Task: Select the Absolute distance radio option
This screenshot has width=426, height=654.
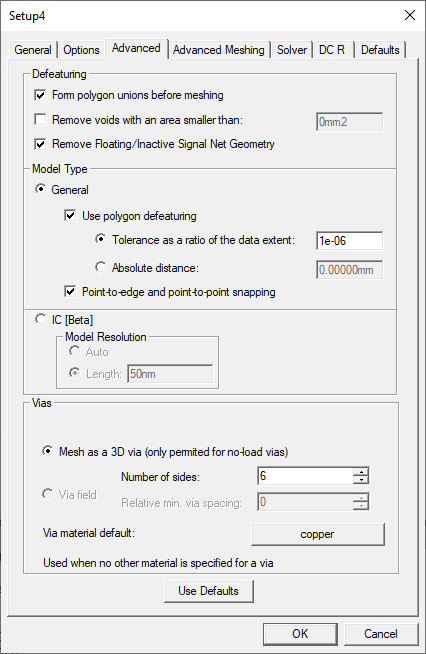Action: [100, 267]
